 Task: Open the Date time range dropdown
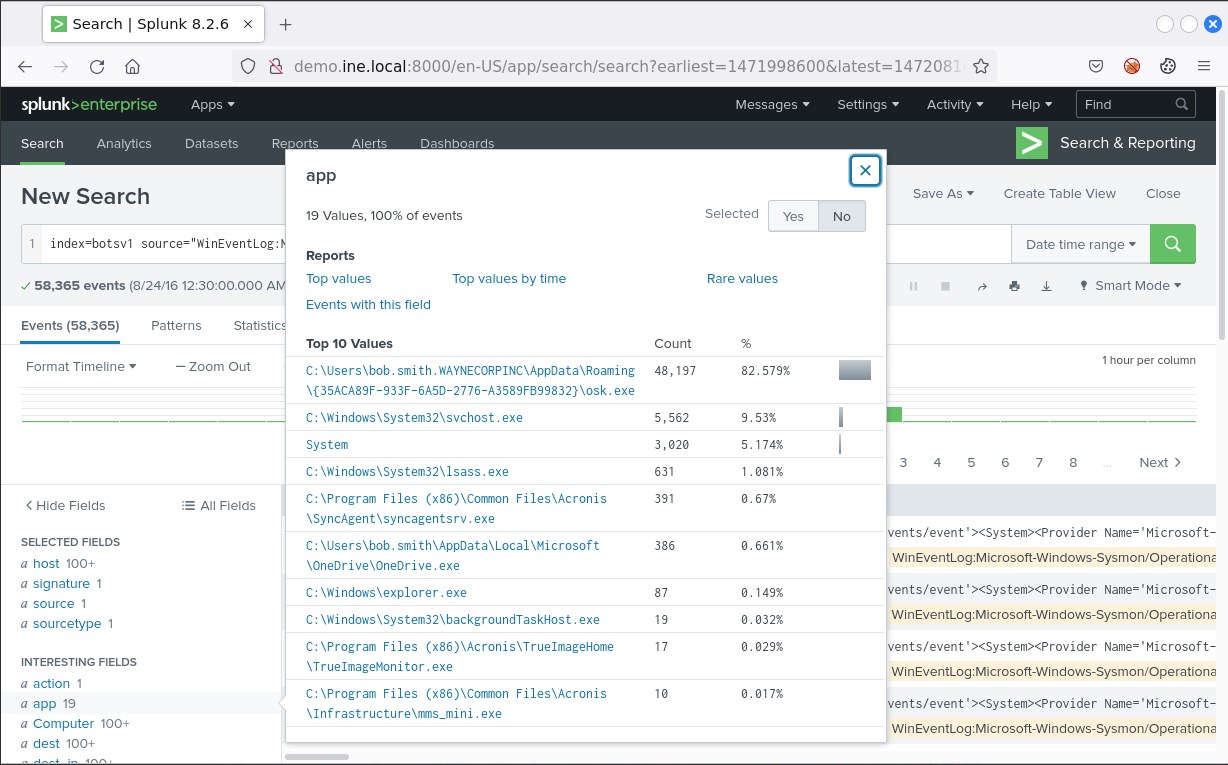[1080, 244]
